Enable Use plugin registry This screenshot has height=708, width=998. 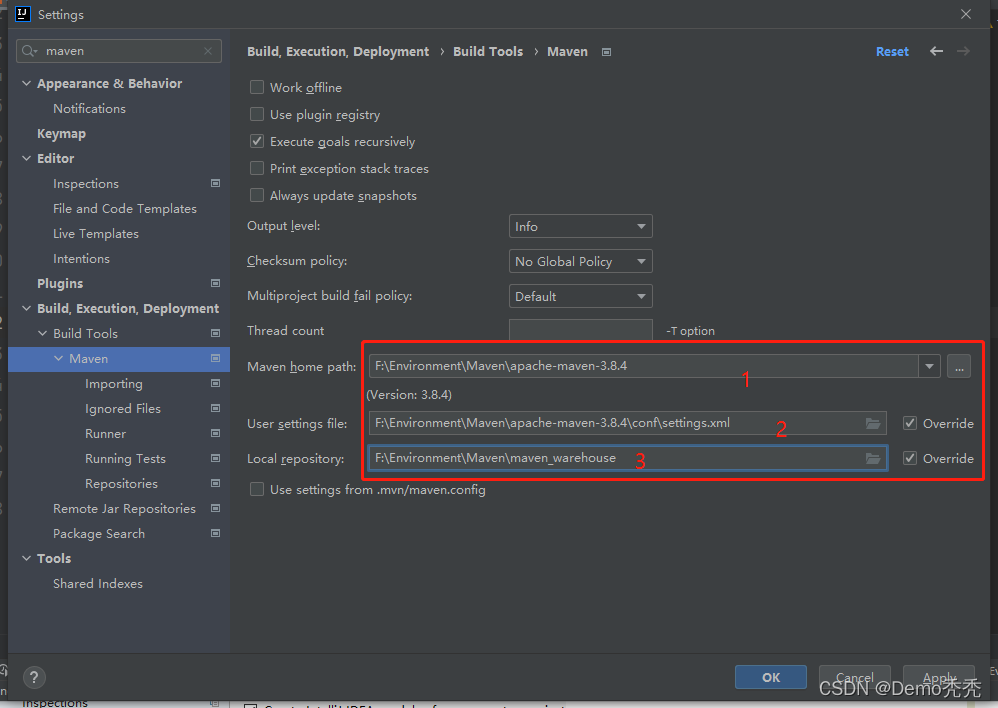[257, 114]
